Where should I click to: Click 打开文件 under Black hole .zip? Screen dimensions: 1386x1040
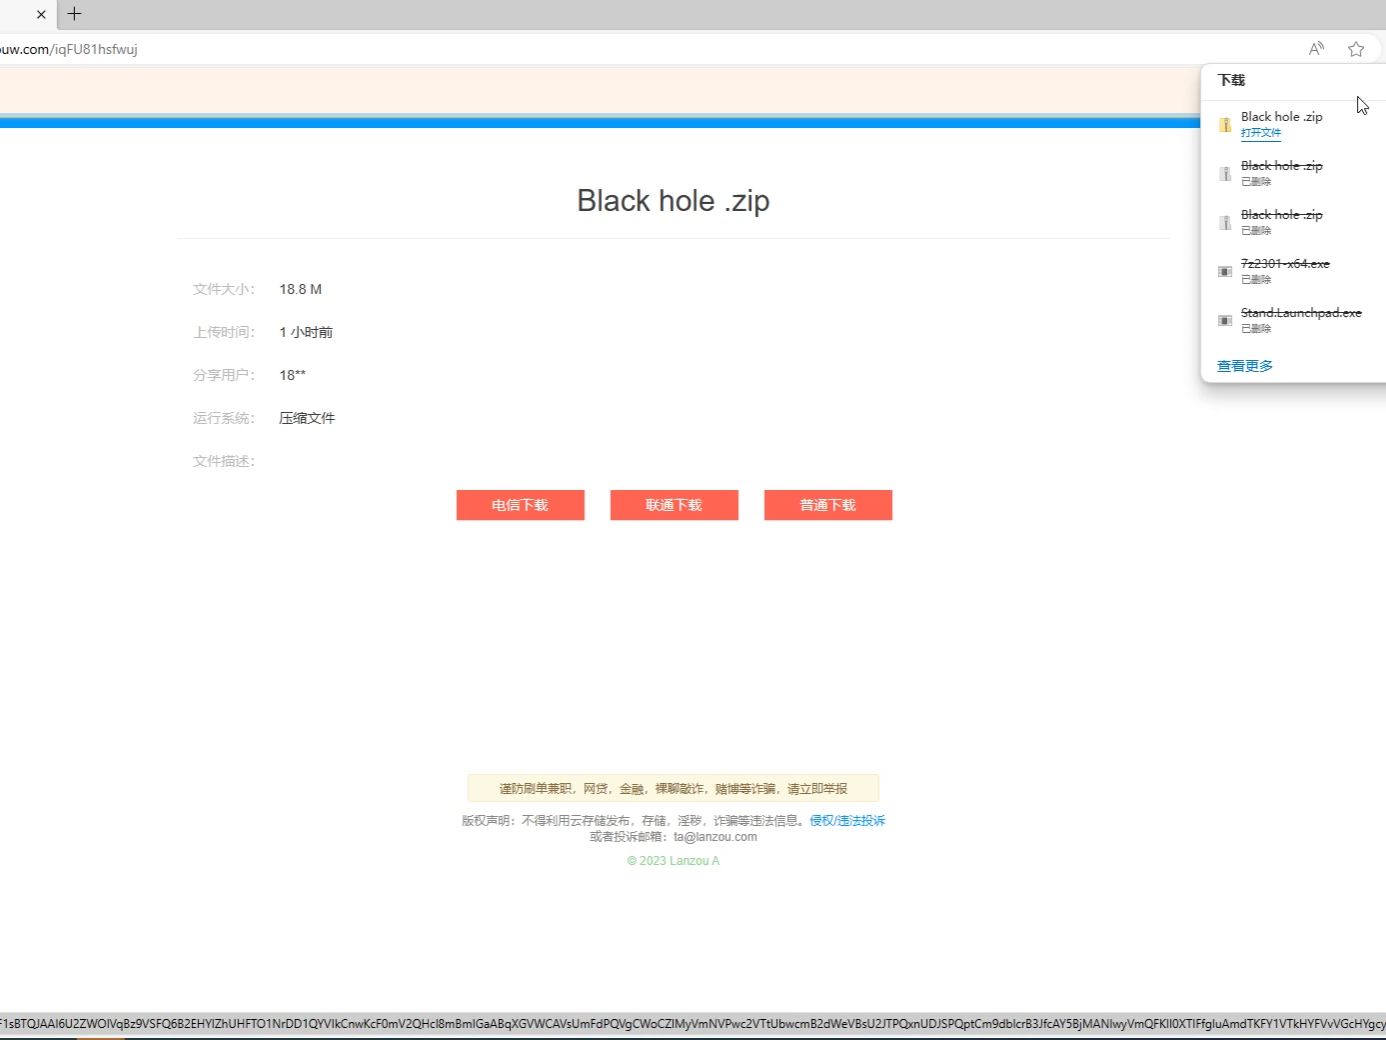pyautogui.click(x=1261, y=133)
